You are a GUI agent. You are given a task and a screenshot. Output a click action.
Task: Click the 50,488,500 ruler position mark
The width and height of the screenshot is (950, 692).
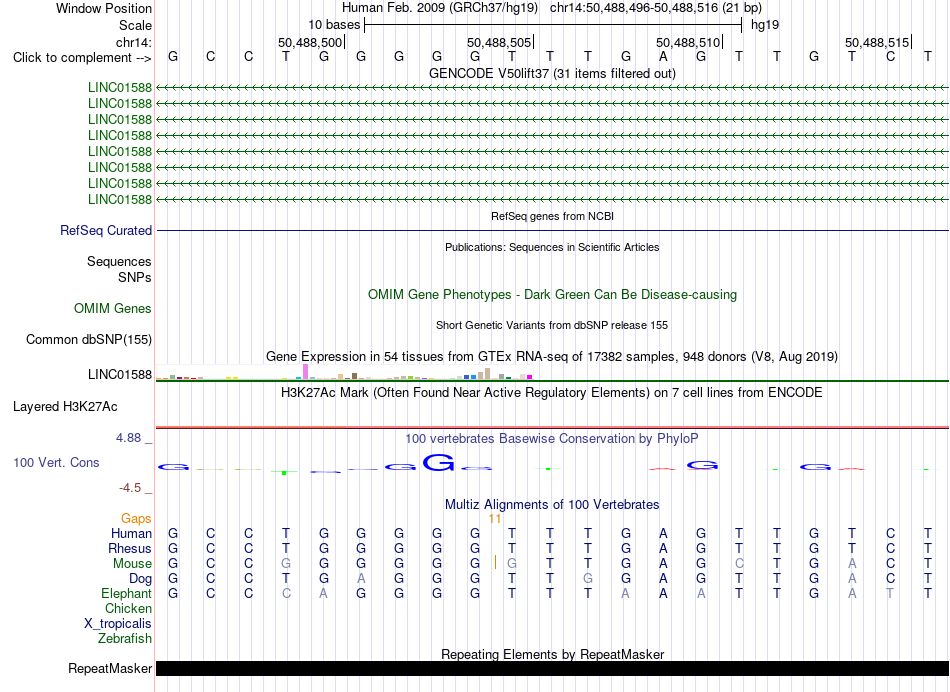coord(310,42)
